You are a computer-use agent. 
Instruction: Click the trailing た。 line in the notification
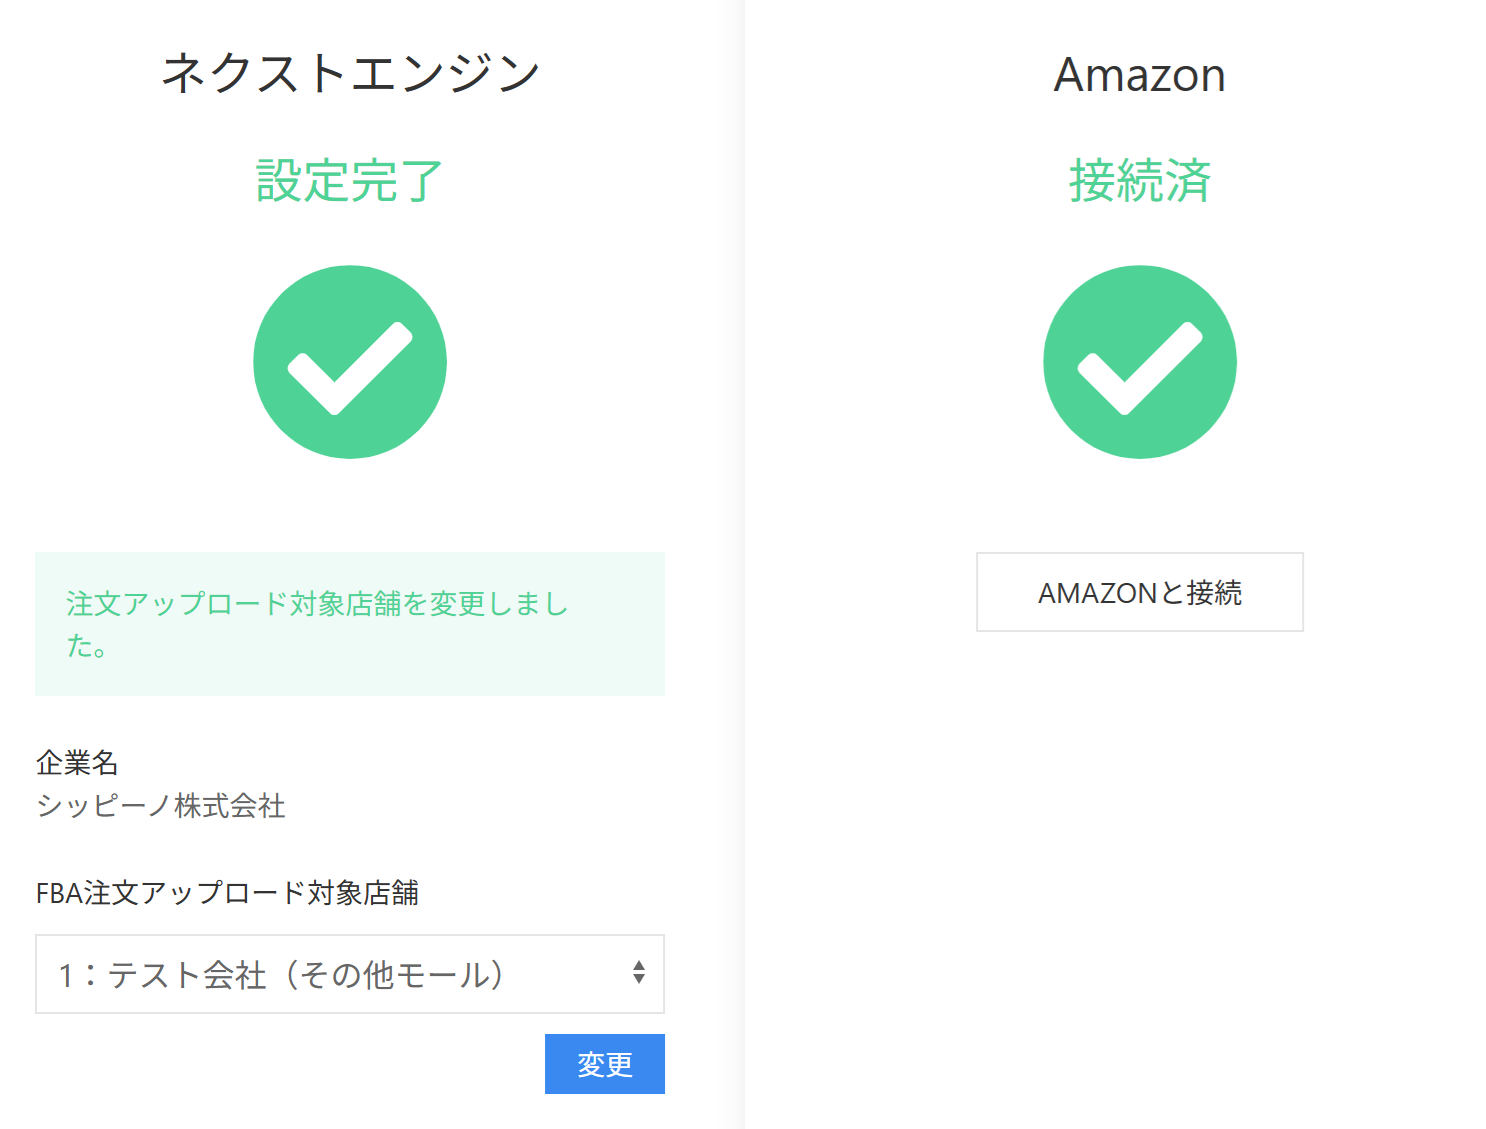(x=86, y=647)
